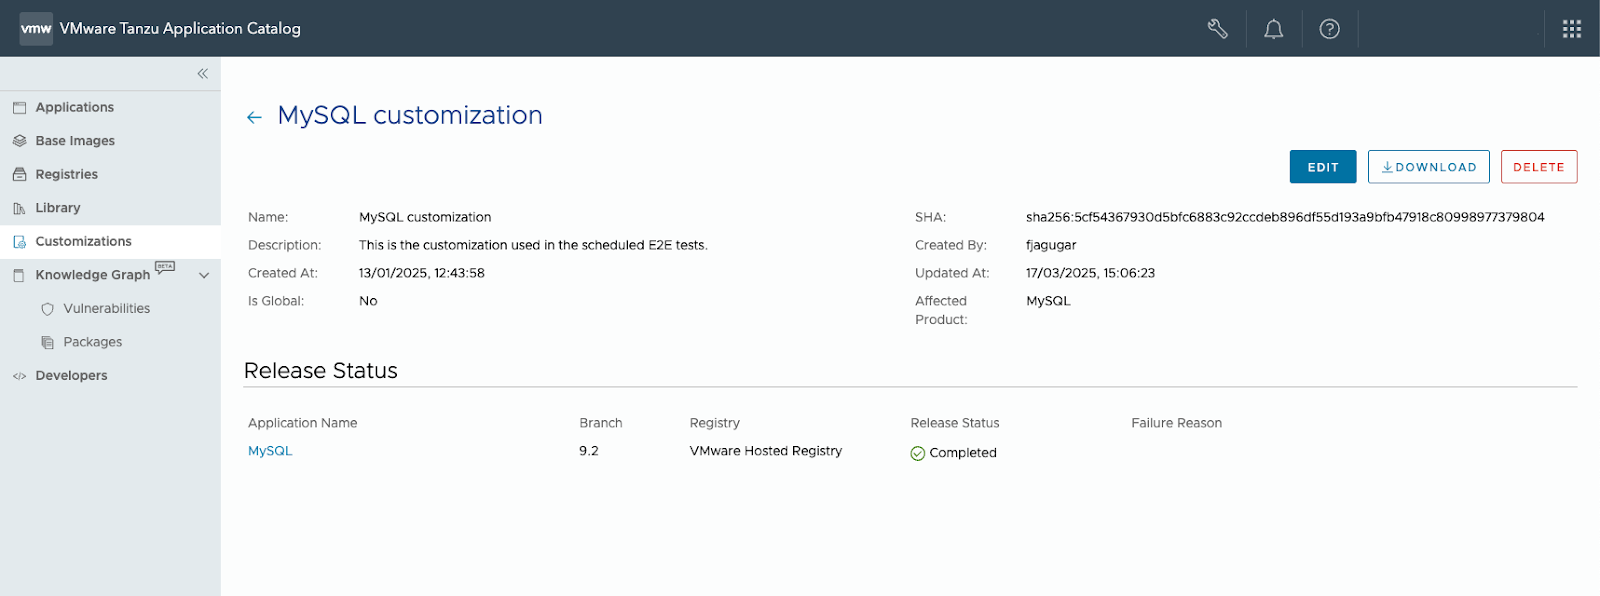The image size is (1600, 596).
Task: Click the Library books icon
Action: tap(19, 208)
